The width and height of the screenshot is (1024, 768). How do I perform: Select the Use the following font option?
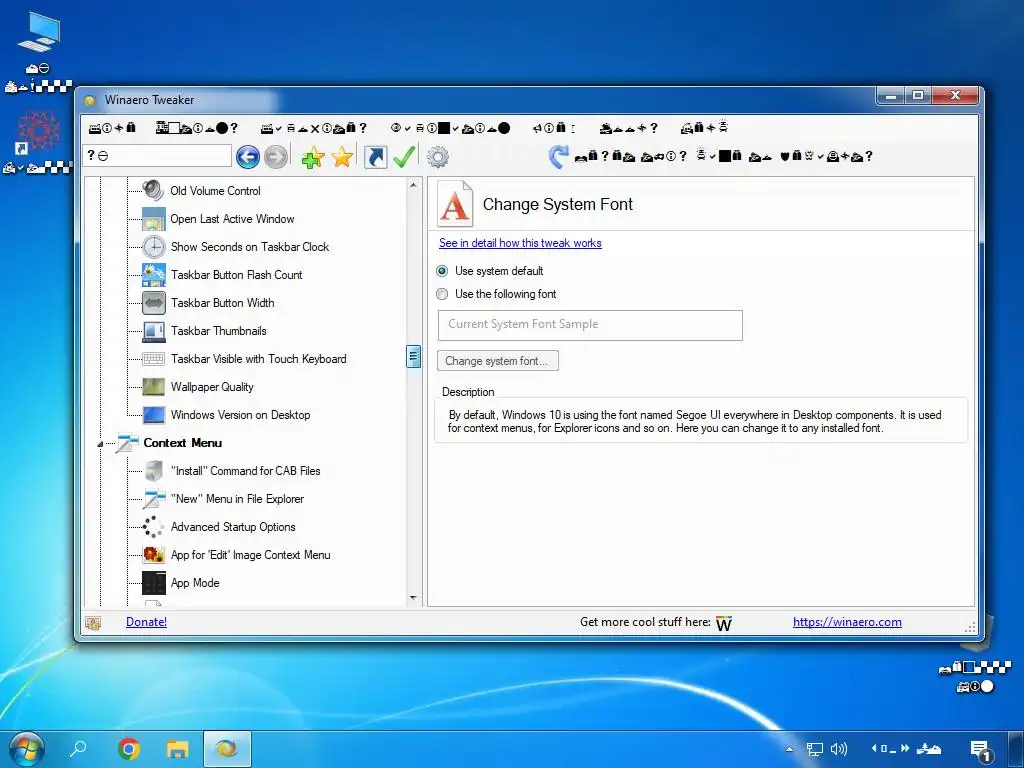pyautogui.click(x=442, y=294)
